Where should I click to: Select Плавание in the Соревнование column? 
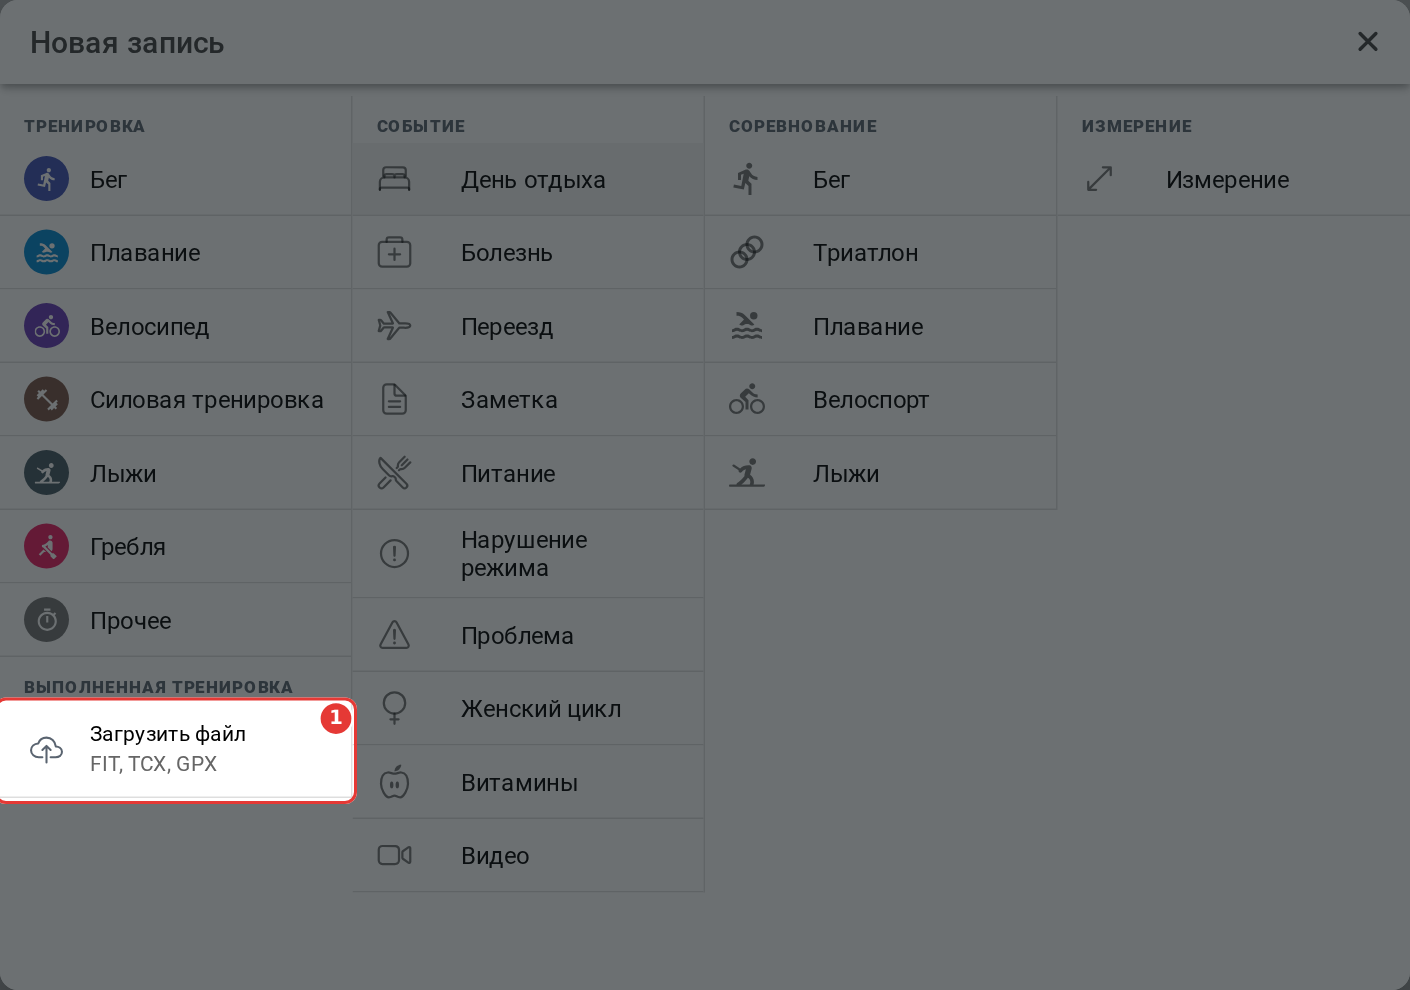coord(881,326)
